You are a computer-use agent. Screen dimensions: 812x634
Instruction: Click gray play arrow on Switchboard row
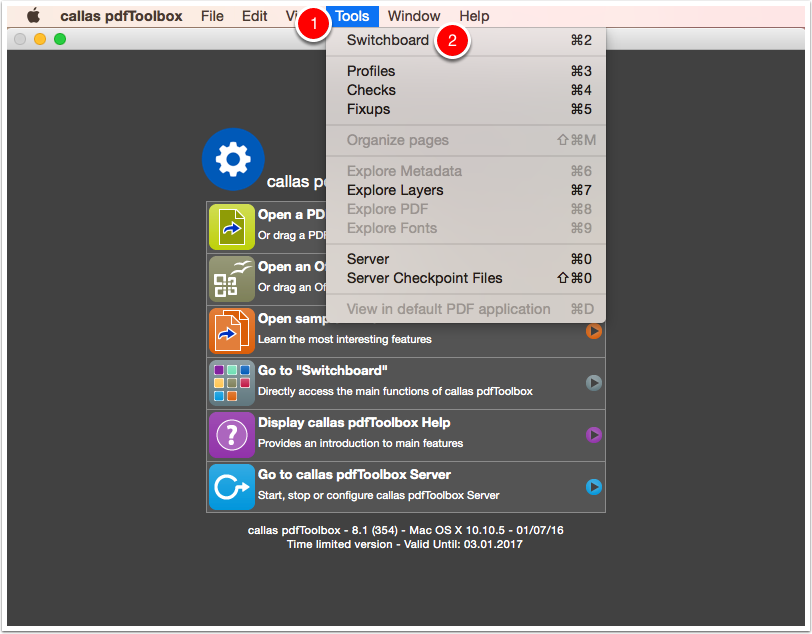coord(593,383)
